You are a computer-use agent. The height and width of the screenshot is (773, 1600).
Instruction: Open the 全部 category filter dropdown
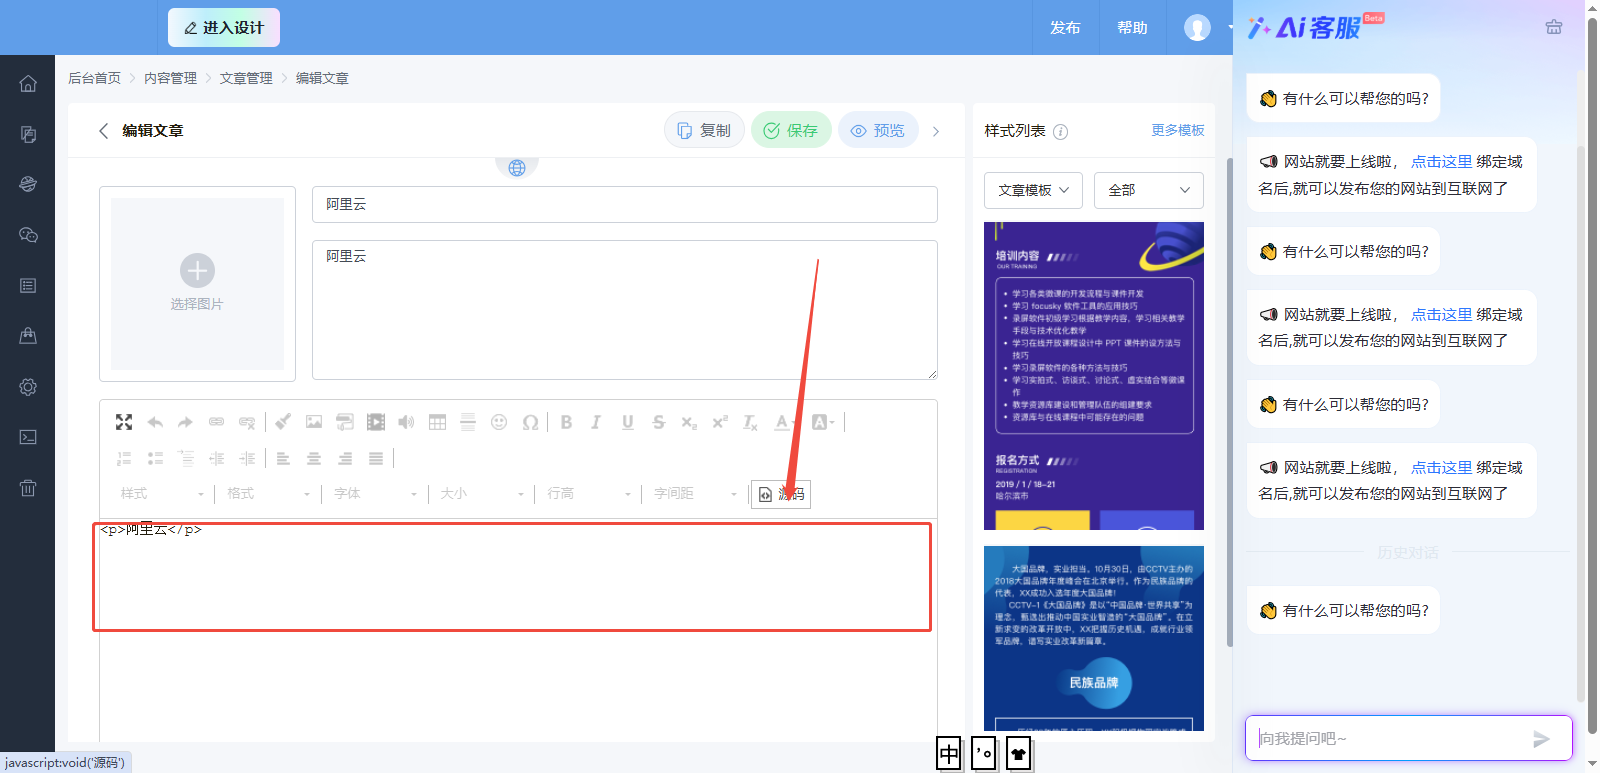(x=1149, y=190)
